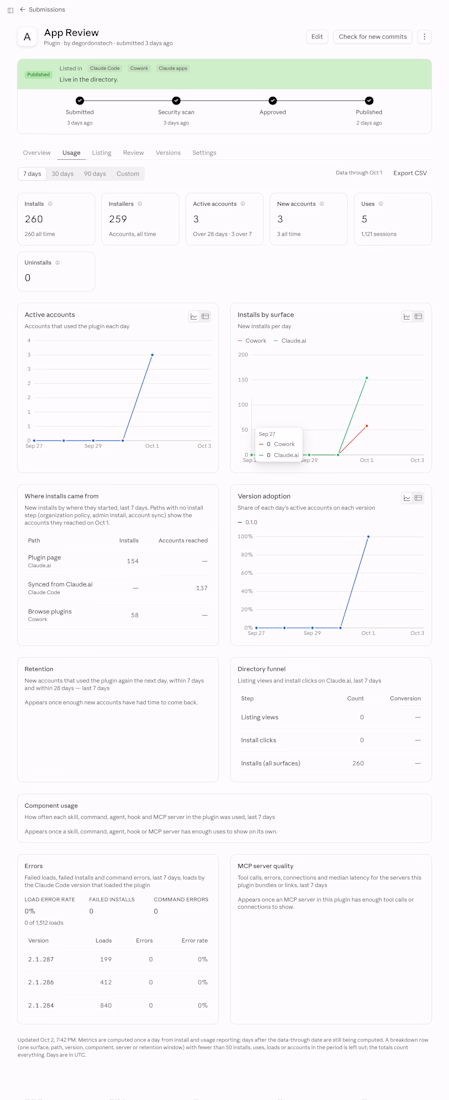Viewport: 449px width, 1100px height.
Task: Show info icon for Uses metric
Action: click(x=381, y=204)
